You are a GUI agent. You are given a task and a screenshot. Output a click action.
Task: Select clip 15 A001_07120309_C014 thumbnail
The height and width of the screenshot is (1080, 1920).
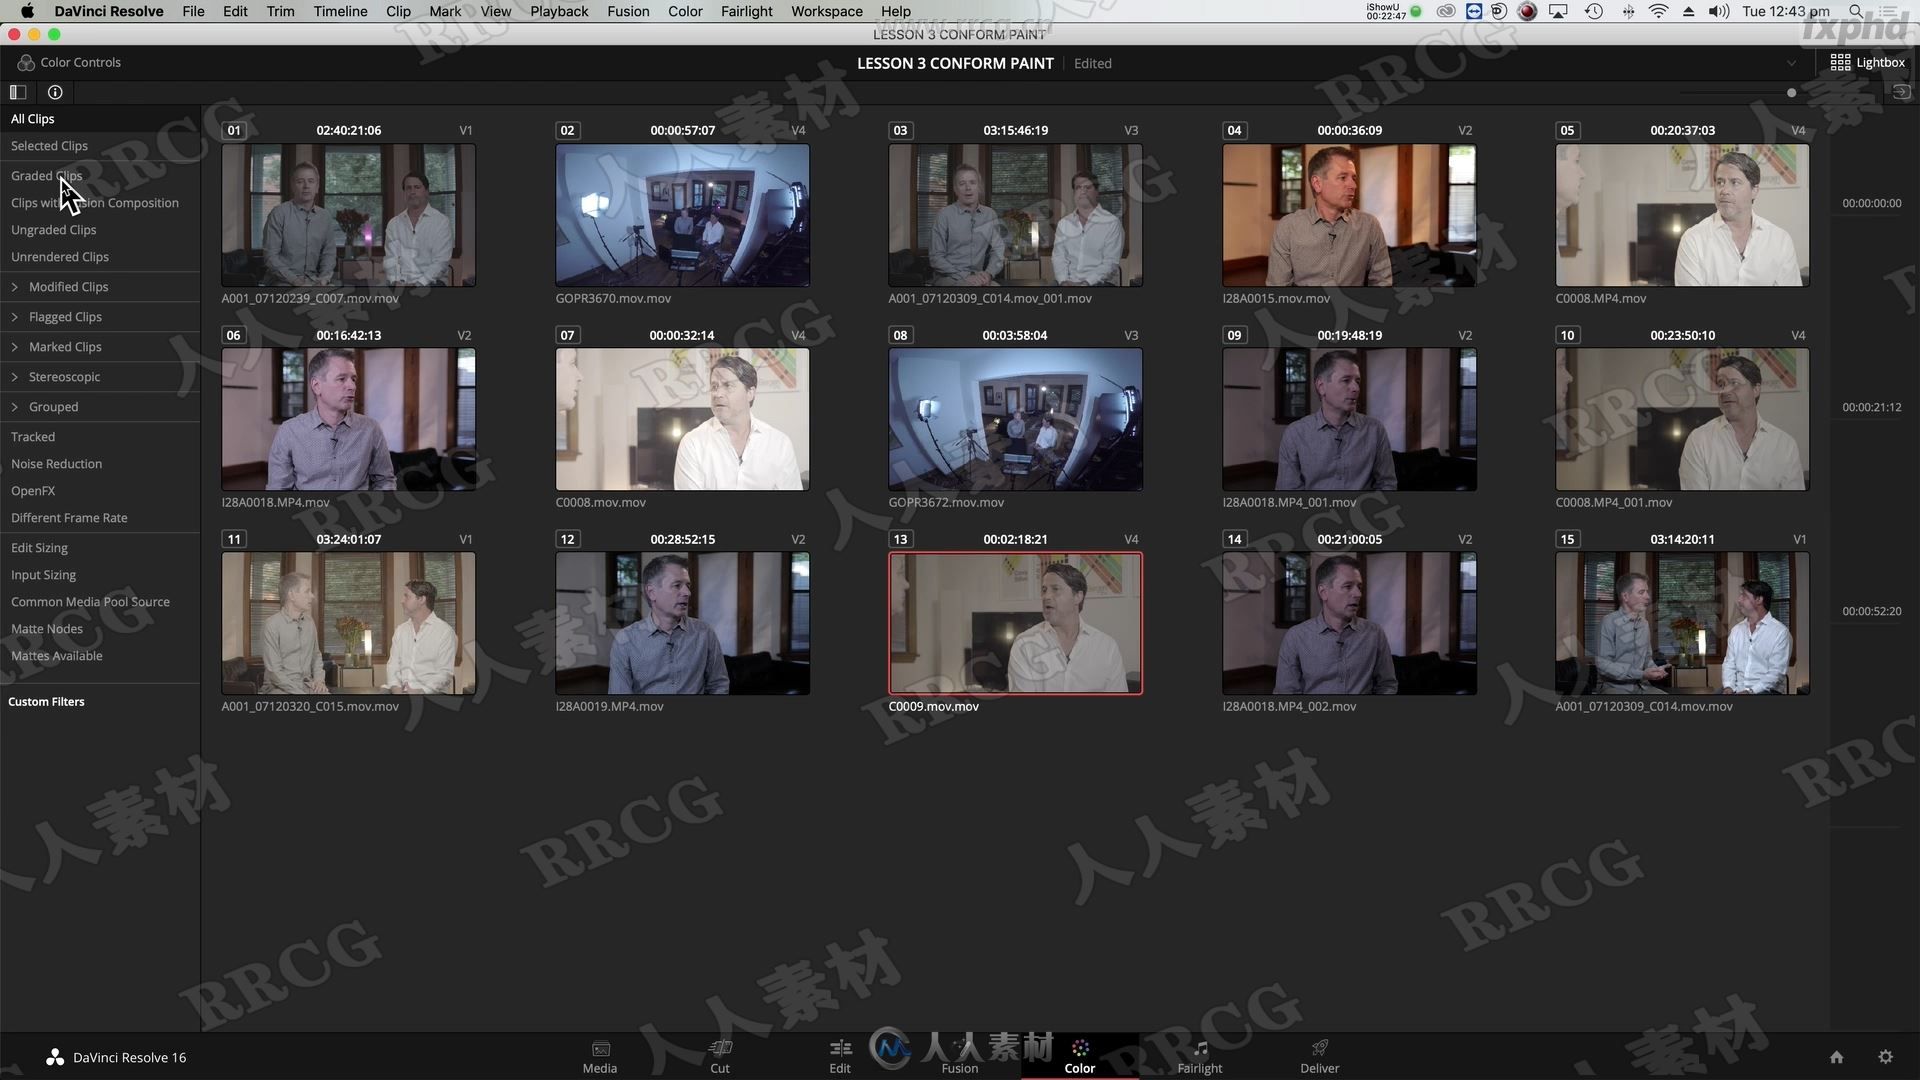click(x=1682, y=623)
